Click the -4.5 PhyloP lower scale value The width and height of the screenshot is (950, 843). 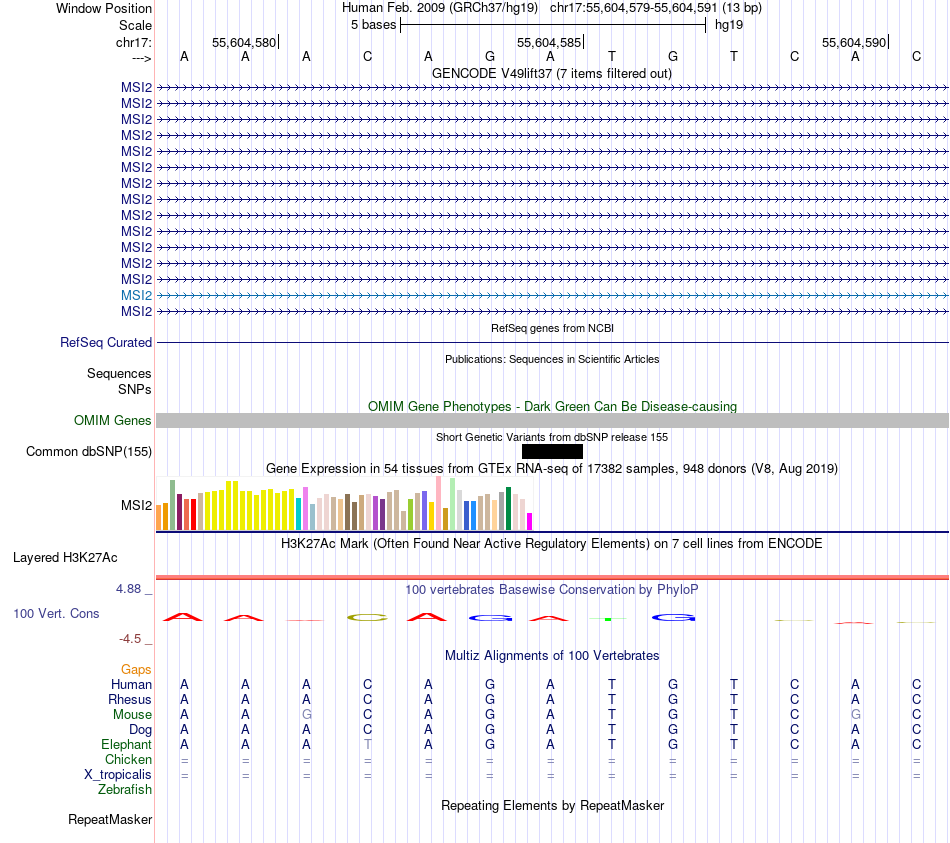pyautogui.click(x=130, y=639)
